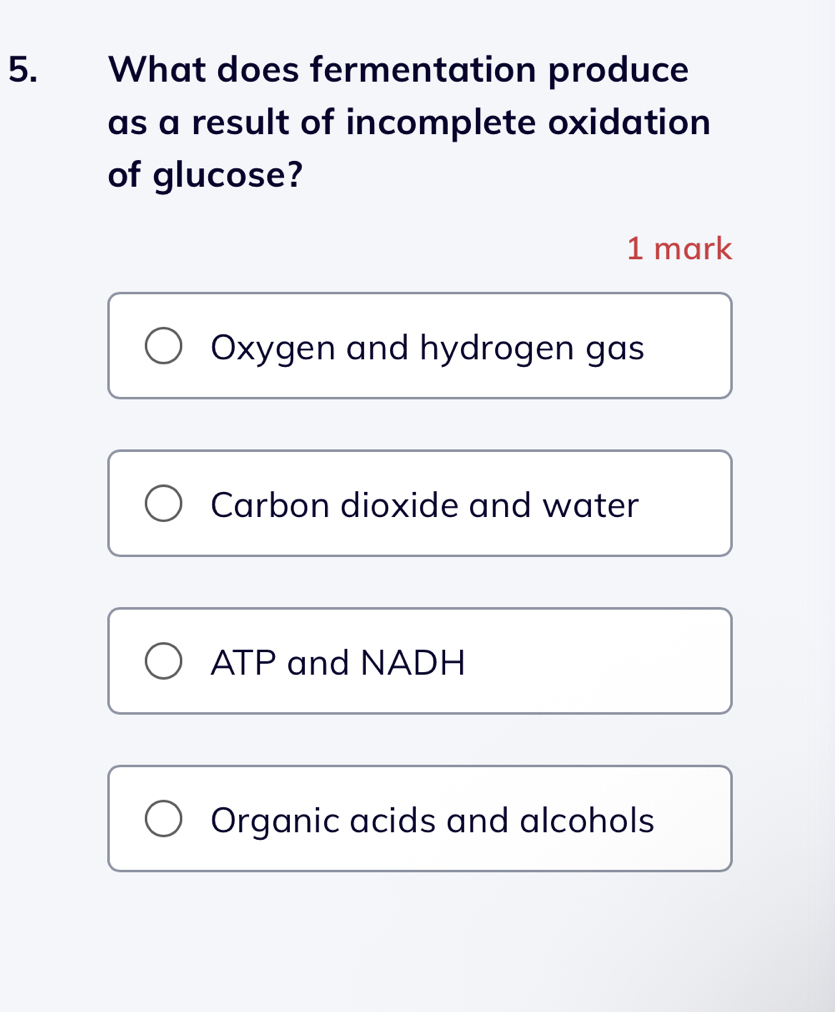Image resolution: width=835 pixels, height=1012 pixels.
Task: Select the "Oxygen and hydrogen gas" radio button
Action: pyautogui.click(x=164, y=346)
